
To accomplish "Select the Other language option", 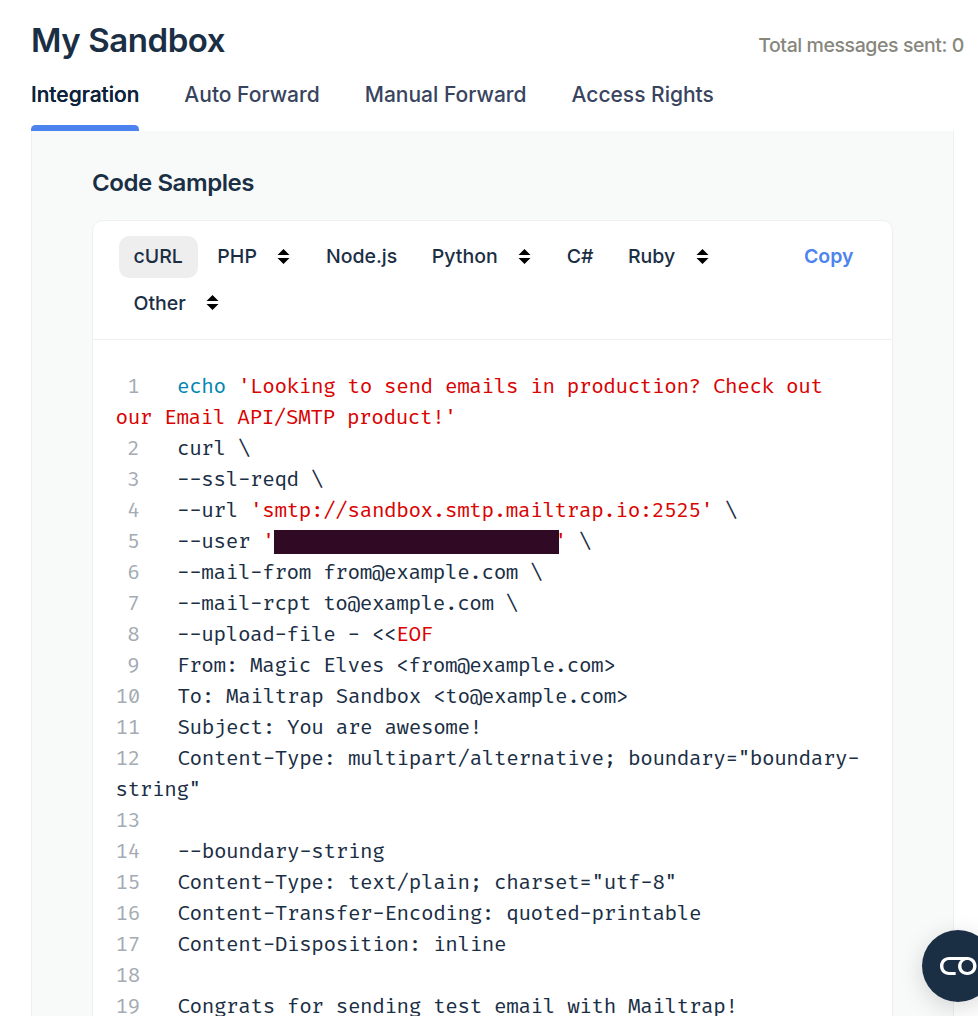I will pos(159,303).
